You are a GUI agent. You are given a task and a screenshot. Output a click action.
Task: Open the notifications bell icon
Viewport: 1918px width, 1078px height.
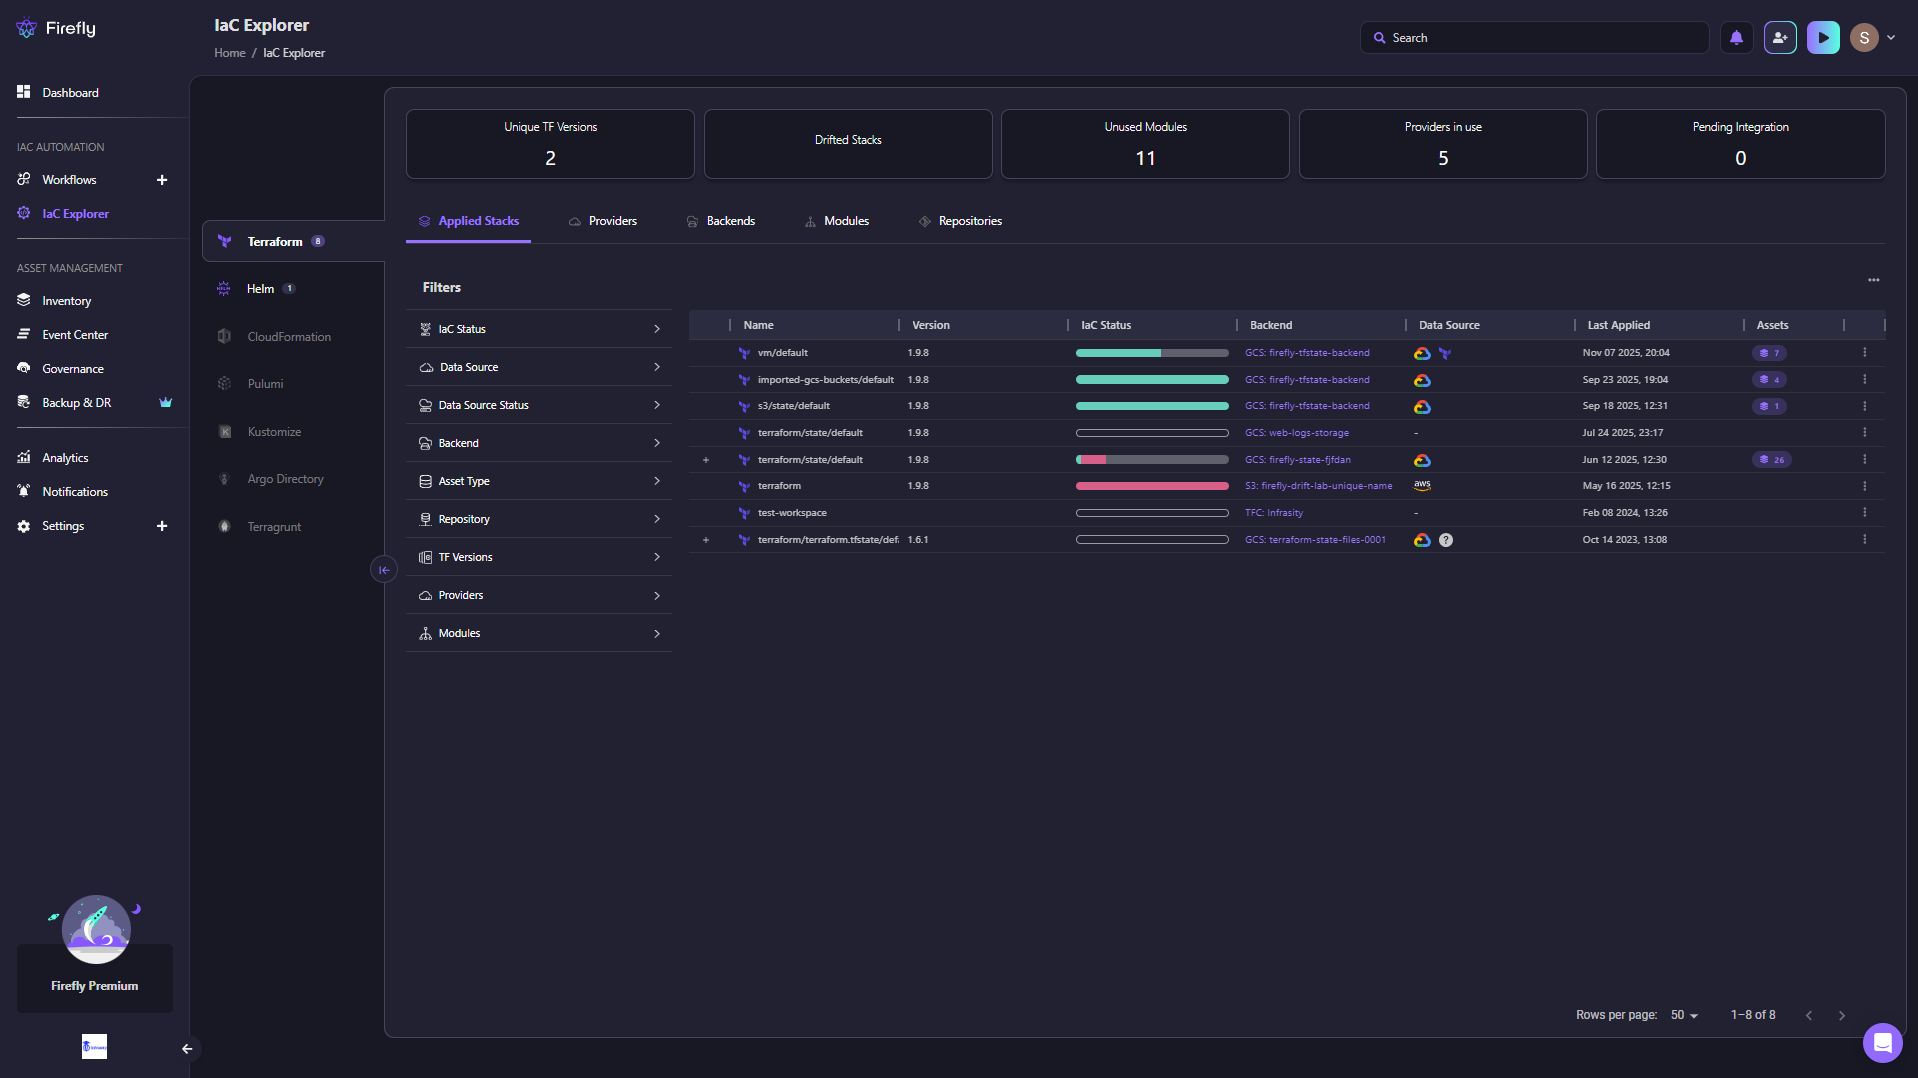pyautogui.click(x=1736, y=38)
